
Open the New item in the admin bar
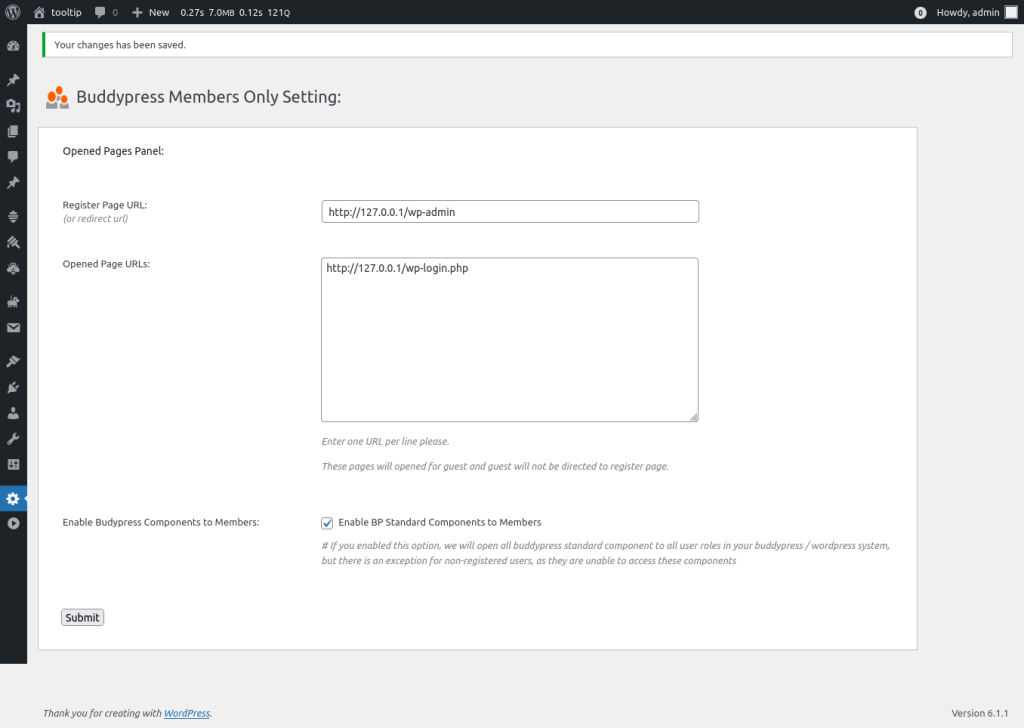[150, 12]
